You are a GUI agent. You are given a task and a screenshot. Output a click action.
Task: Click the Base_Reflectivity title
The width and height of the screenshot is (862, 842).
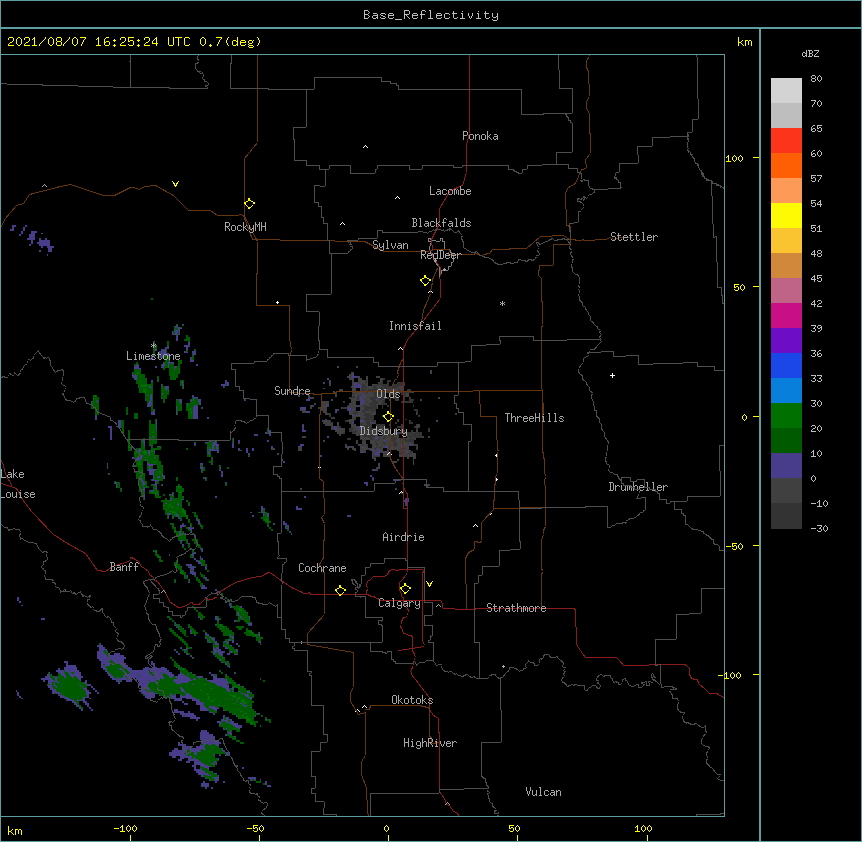click(x=431, y=15)
